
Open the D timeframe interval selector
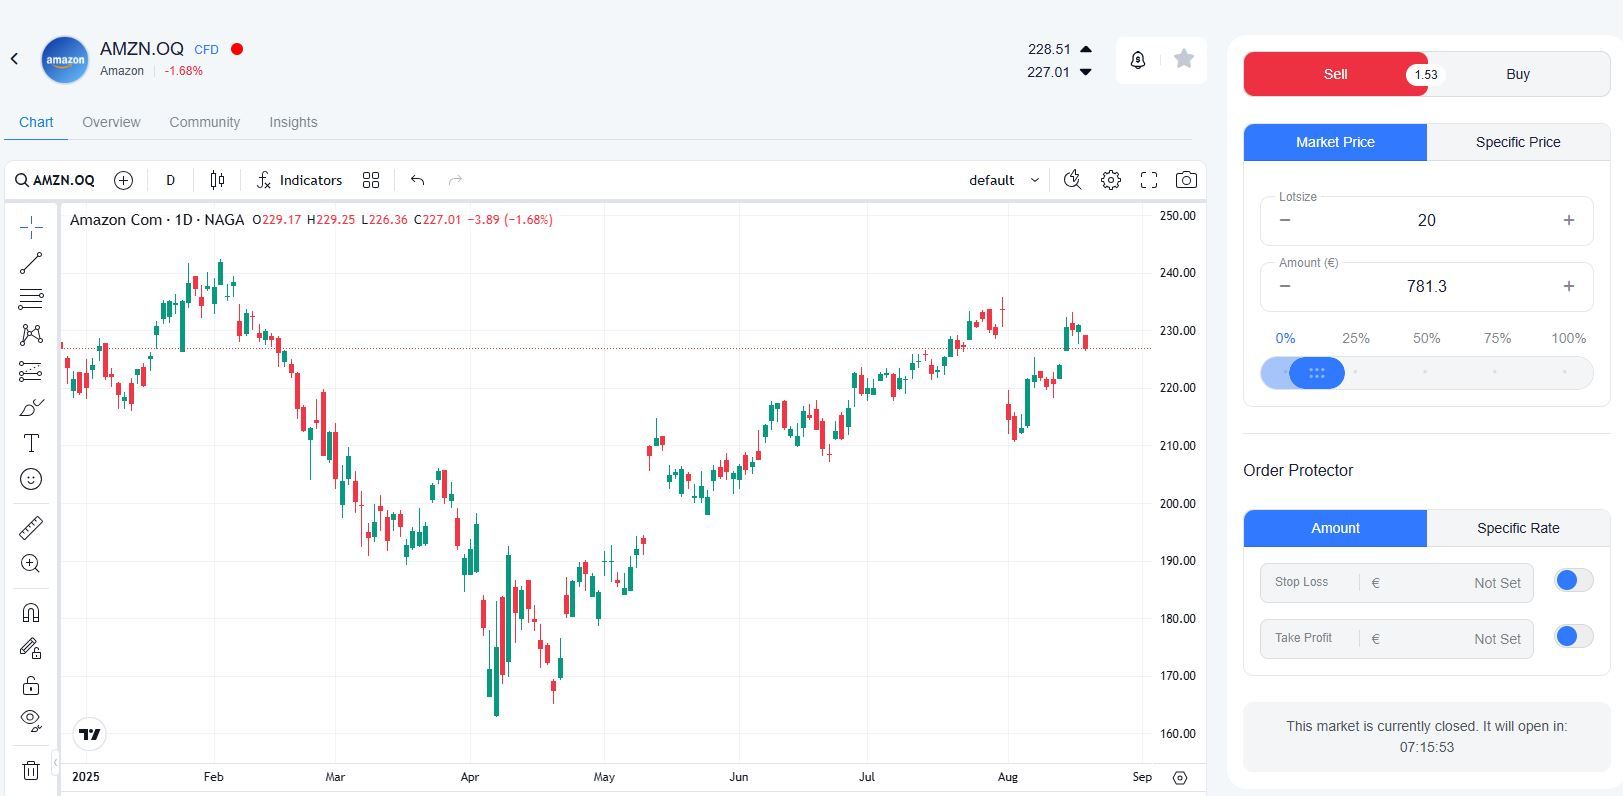pos(170,180)
